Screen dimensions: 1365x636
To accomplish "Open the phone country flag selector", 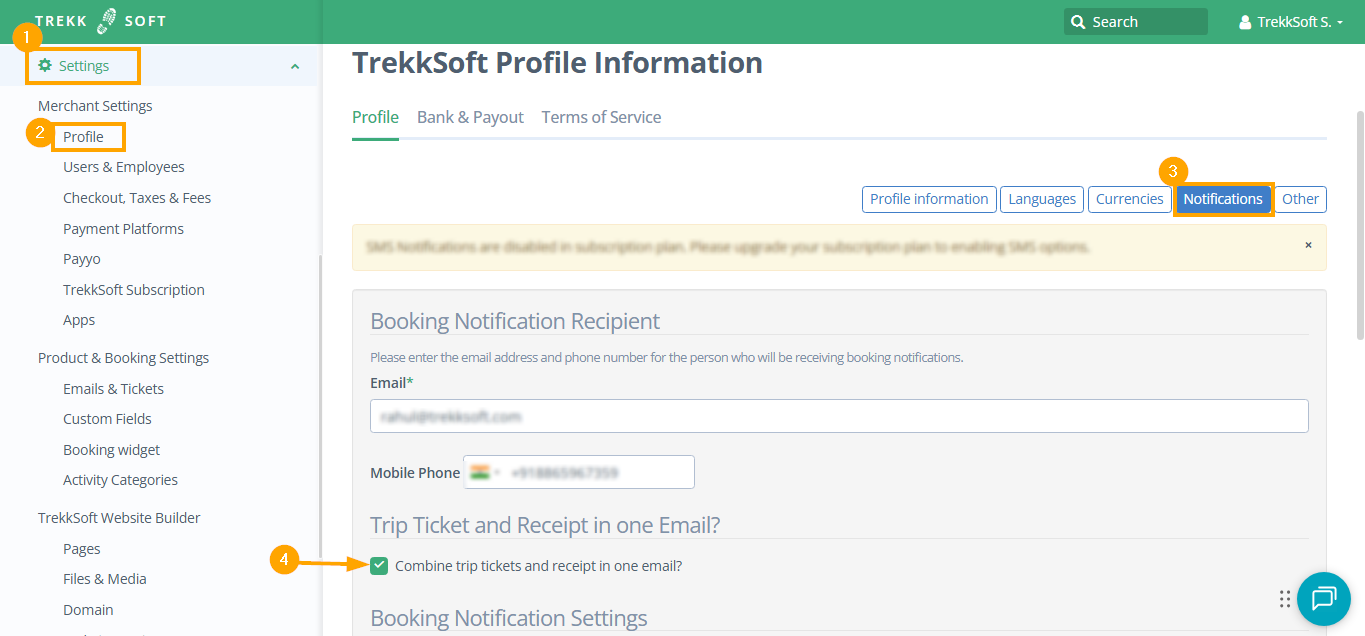I will click(485, 472).
